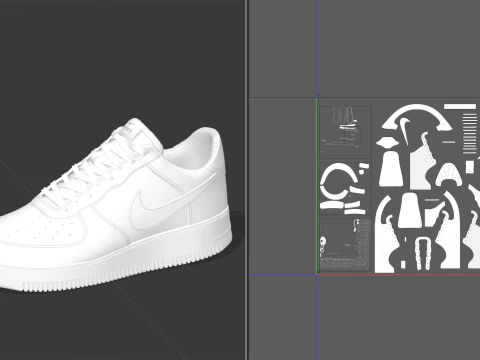Select the U-shaped eyelet UV island
Screen dimensions: 480x360
coord(422,253)
